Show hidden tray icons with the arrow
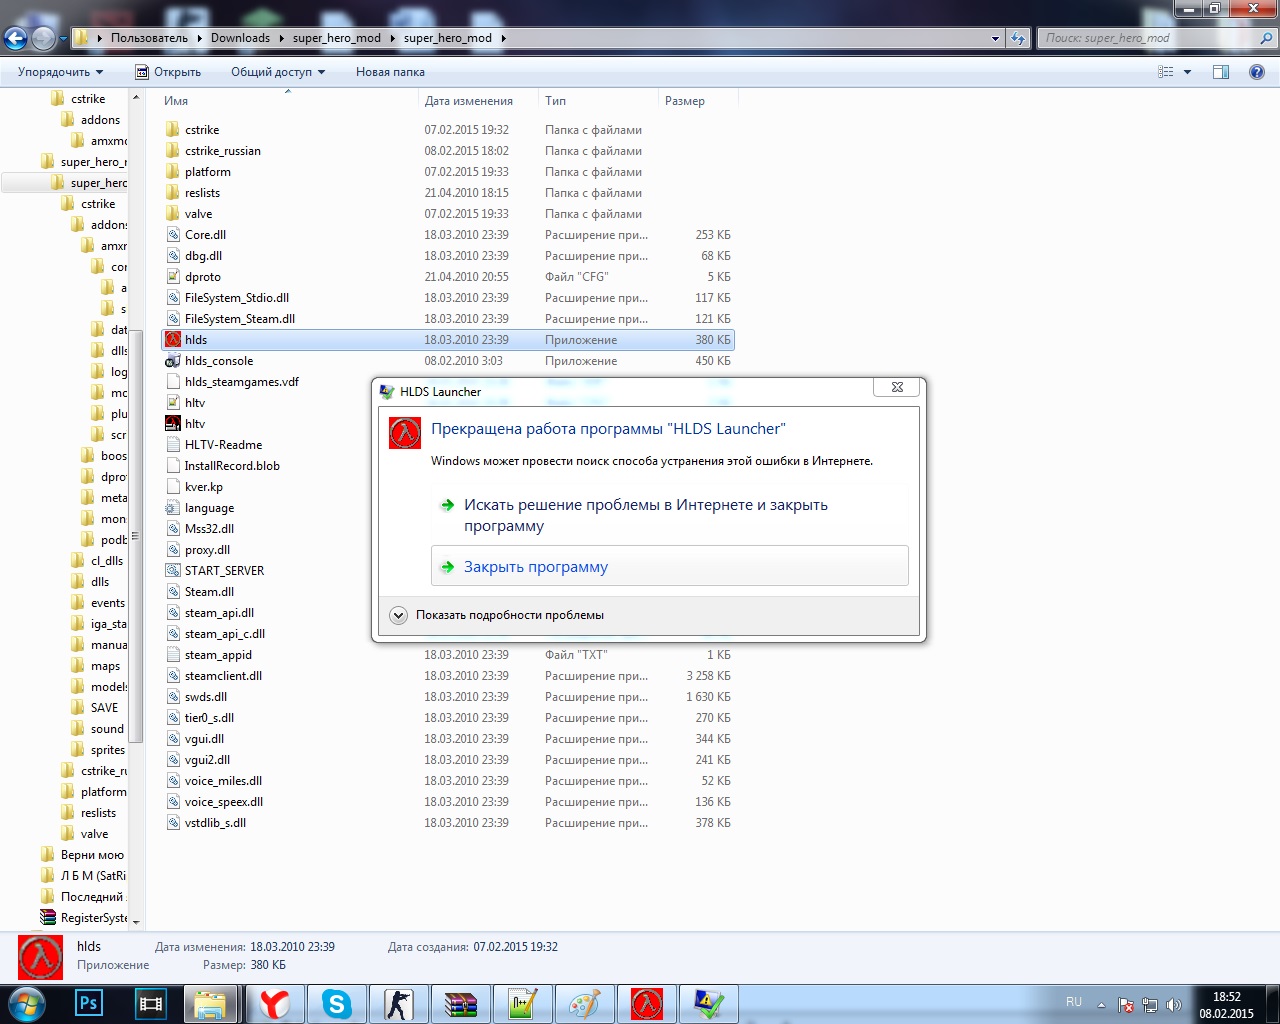 click(x=1101, y=1004)
